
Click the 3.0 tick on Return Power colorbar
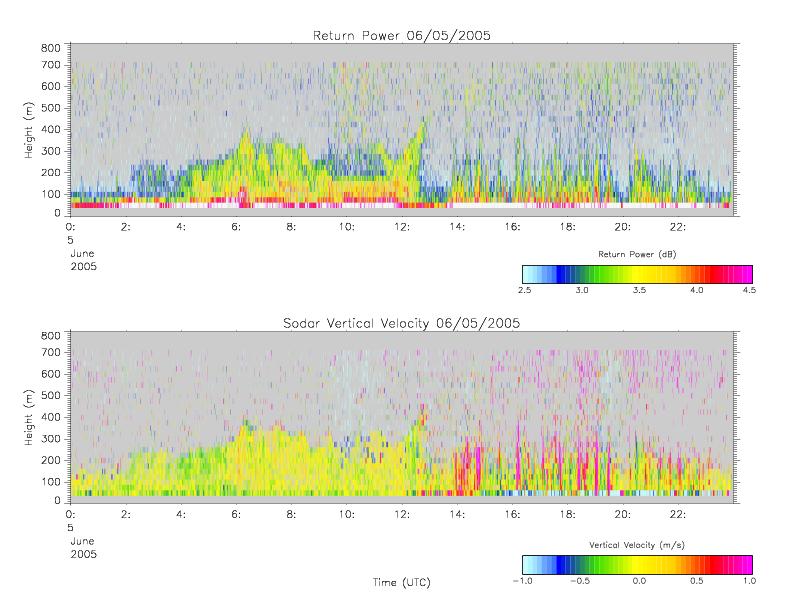(x=582, y=290)
